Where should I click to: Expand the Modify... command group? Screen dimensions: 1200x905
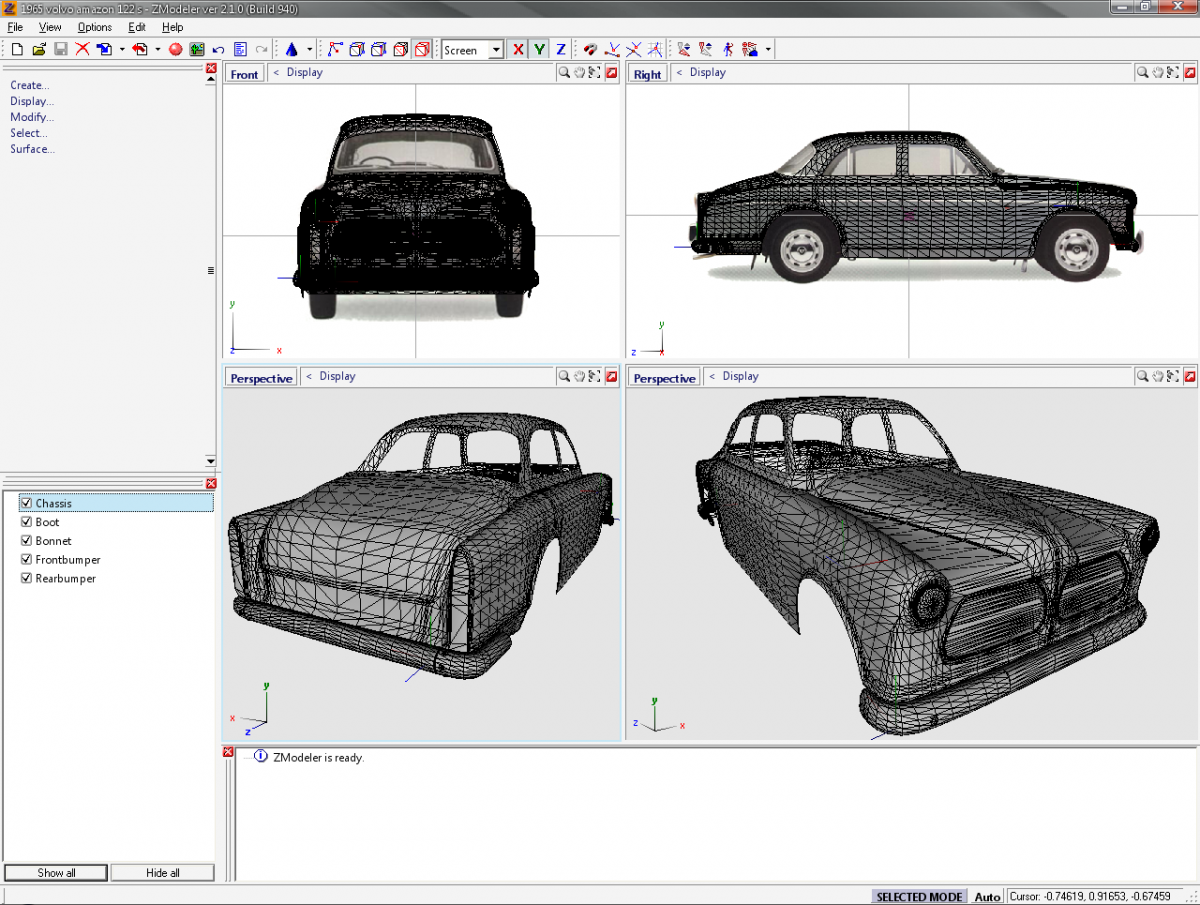coord(32,117)
